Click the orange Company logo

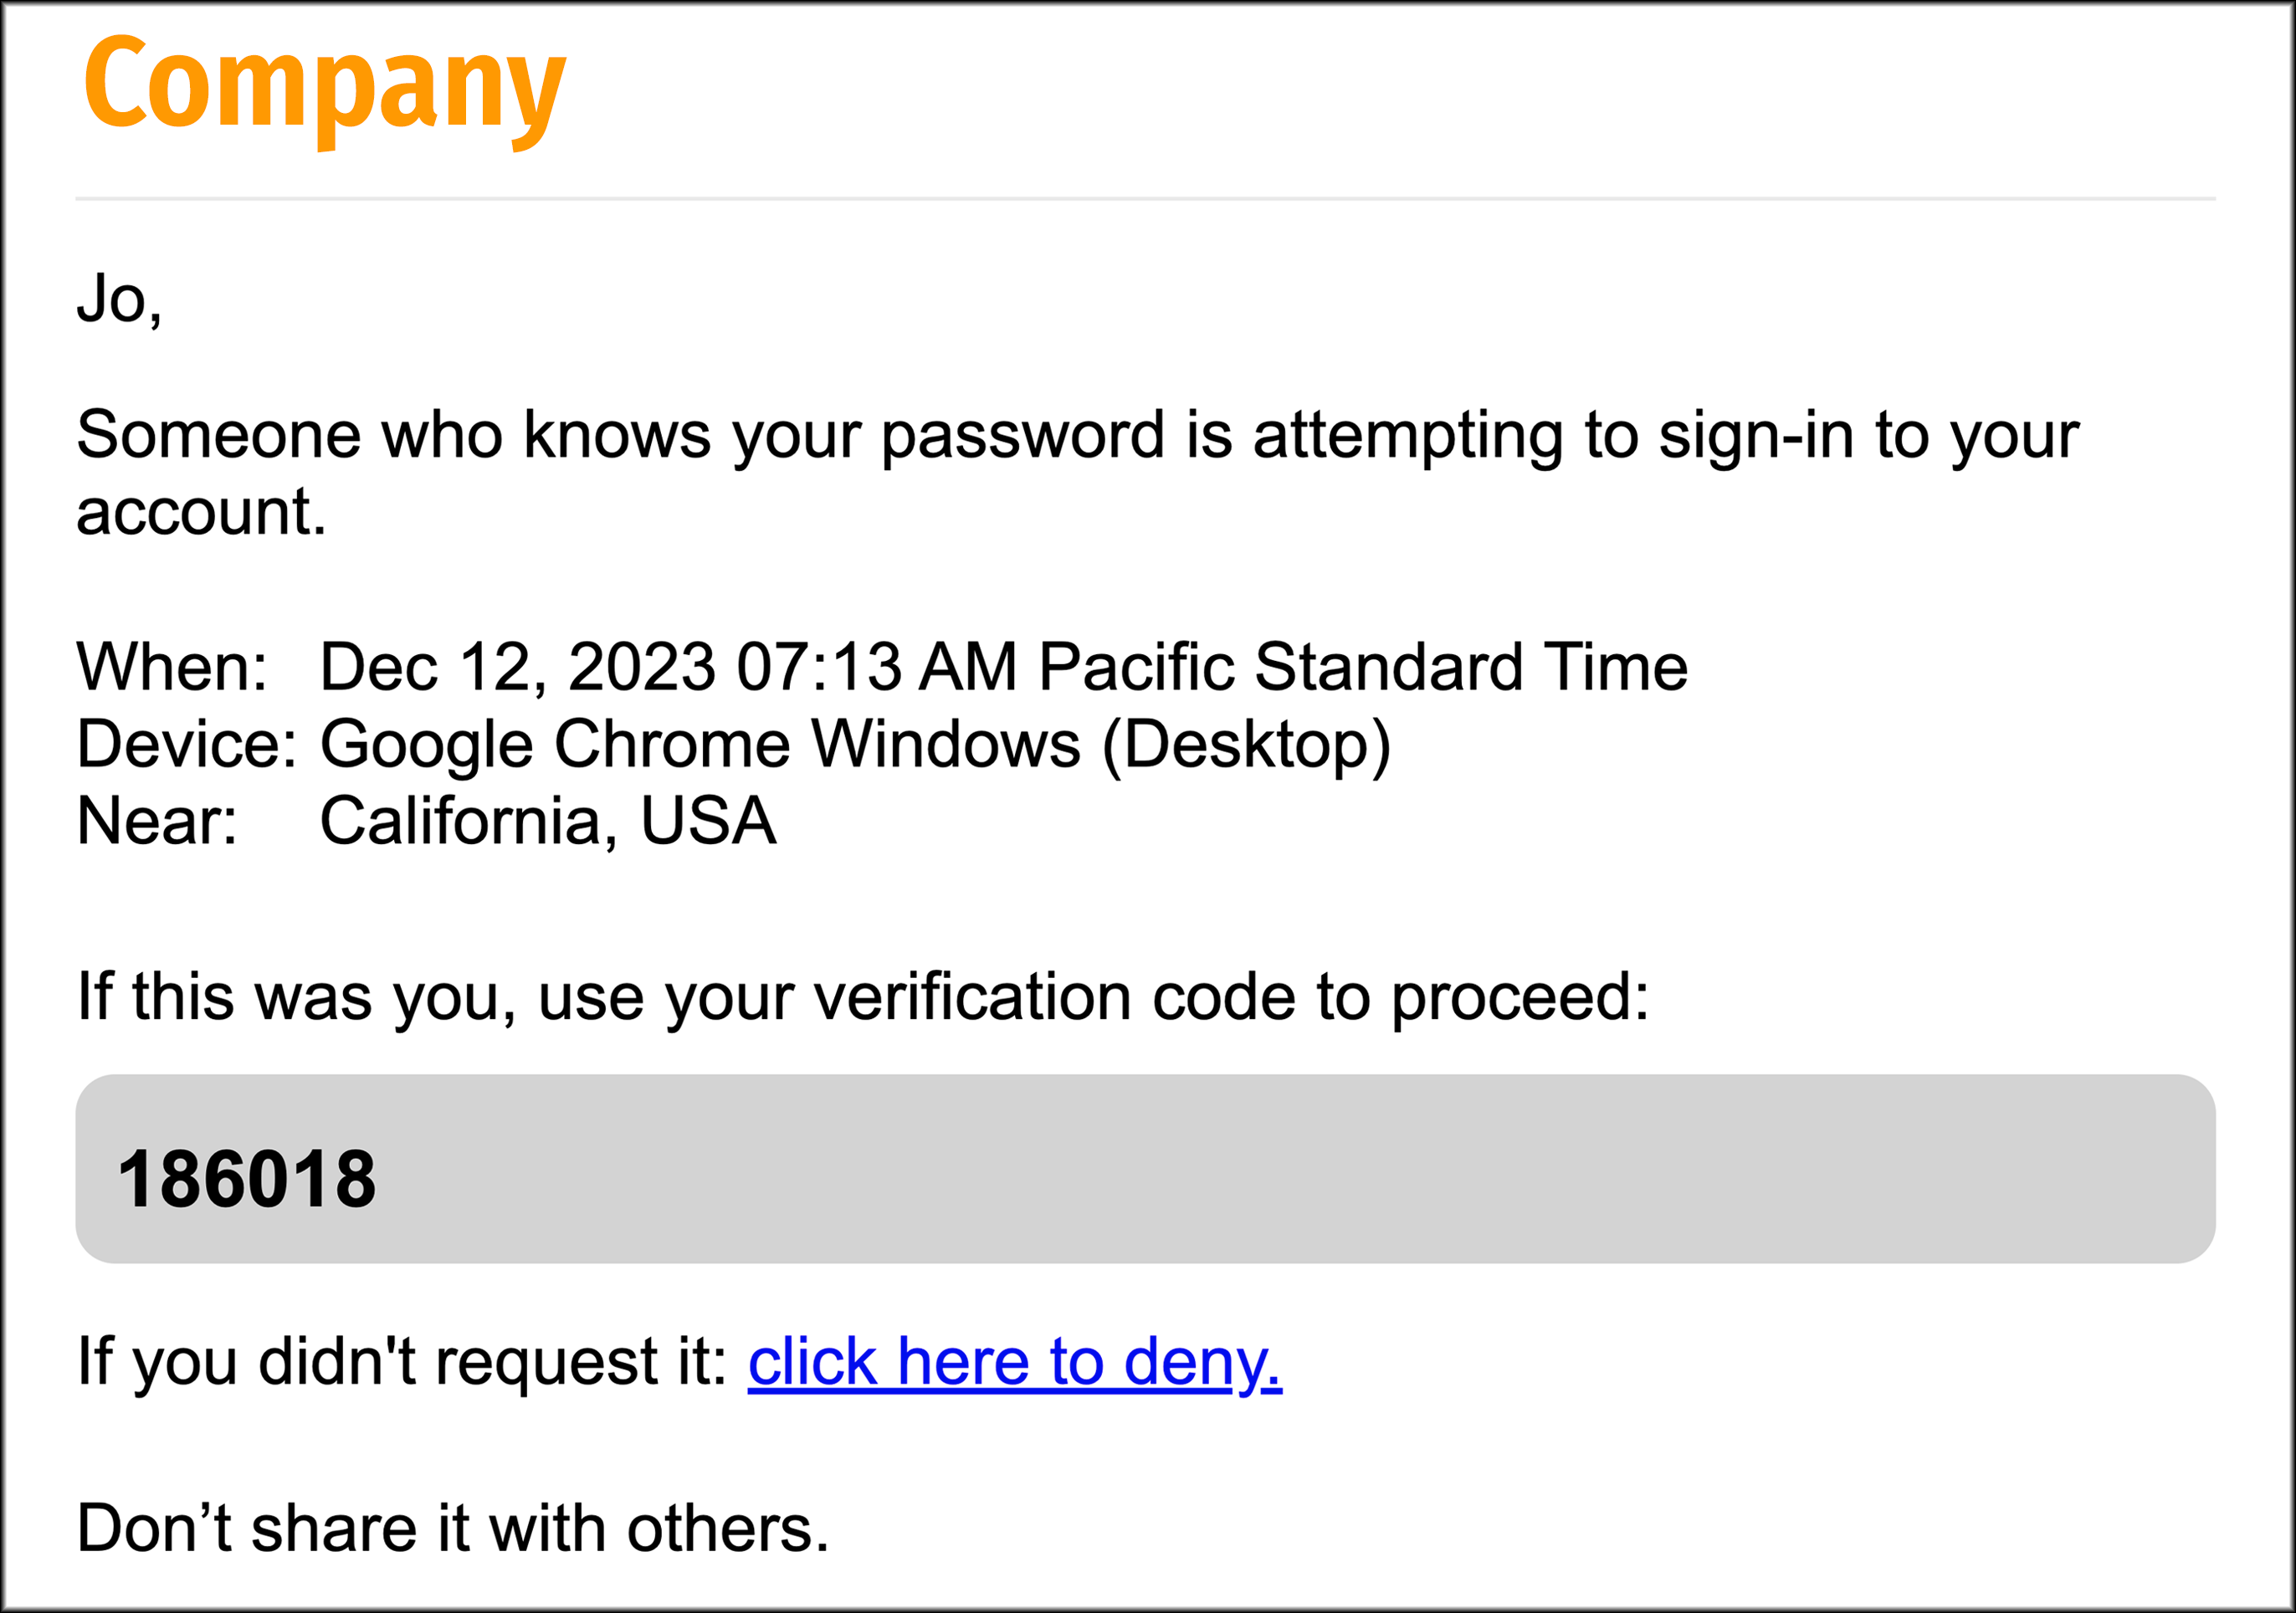[x=325, y=88]
